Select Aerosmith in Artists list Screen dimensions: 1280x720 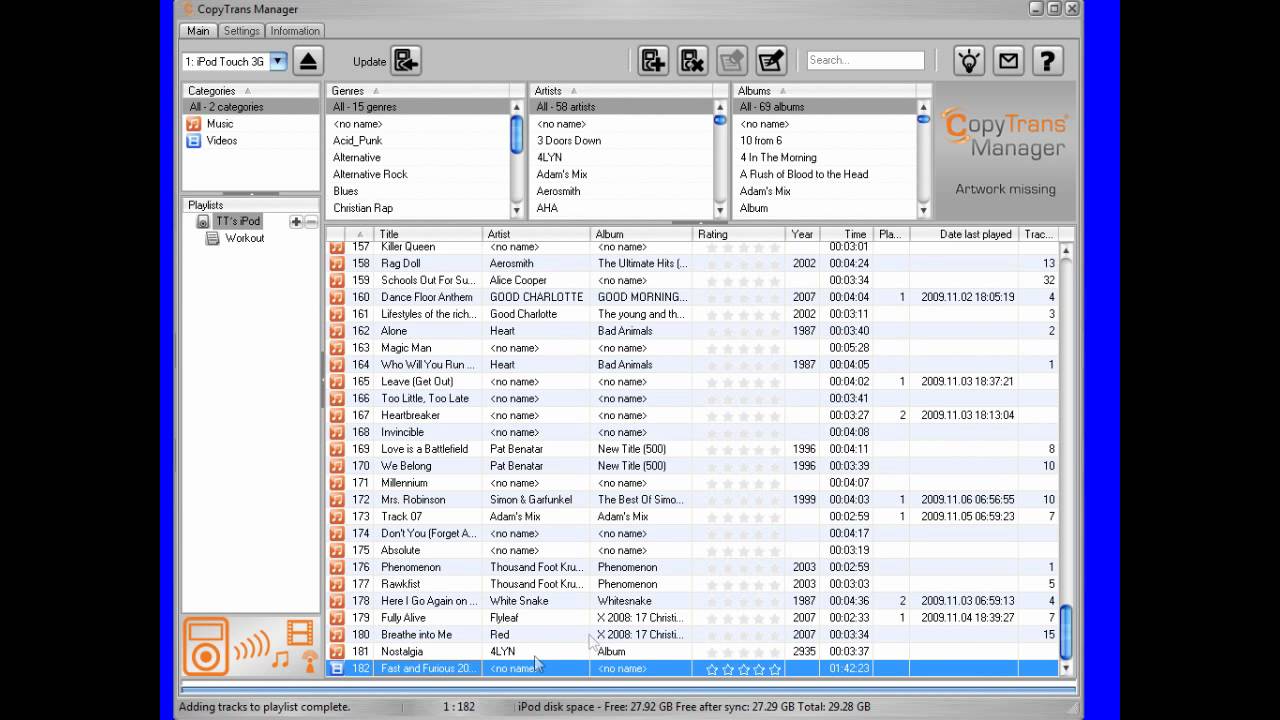[x=558, y=191]
